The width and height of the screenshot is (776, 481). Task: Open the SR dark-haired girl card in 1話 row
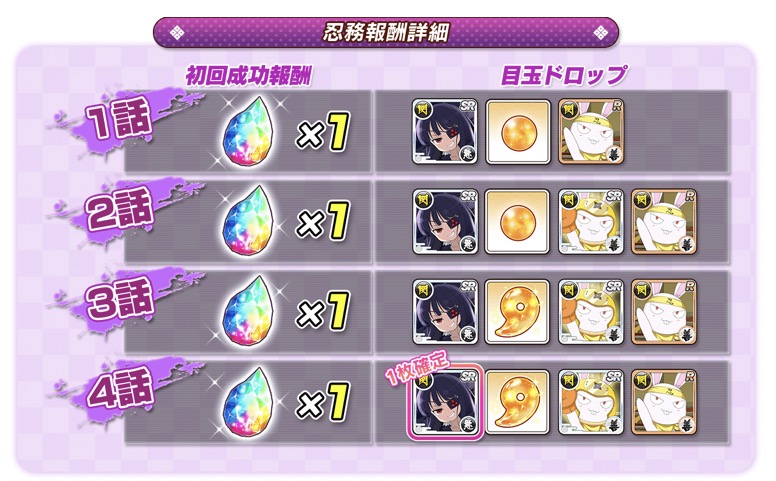[x=444, y=132]
